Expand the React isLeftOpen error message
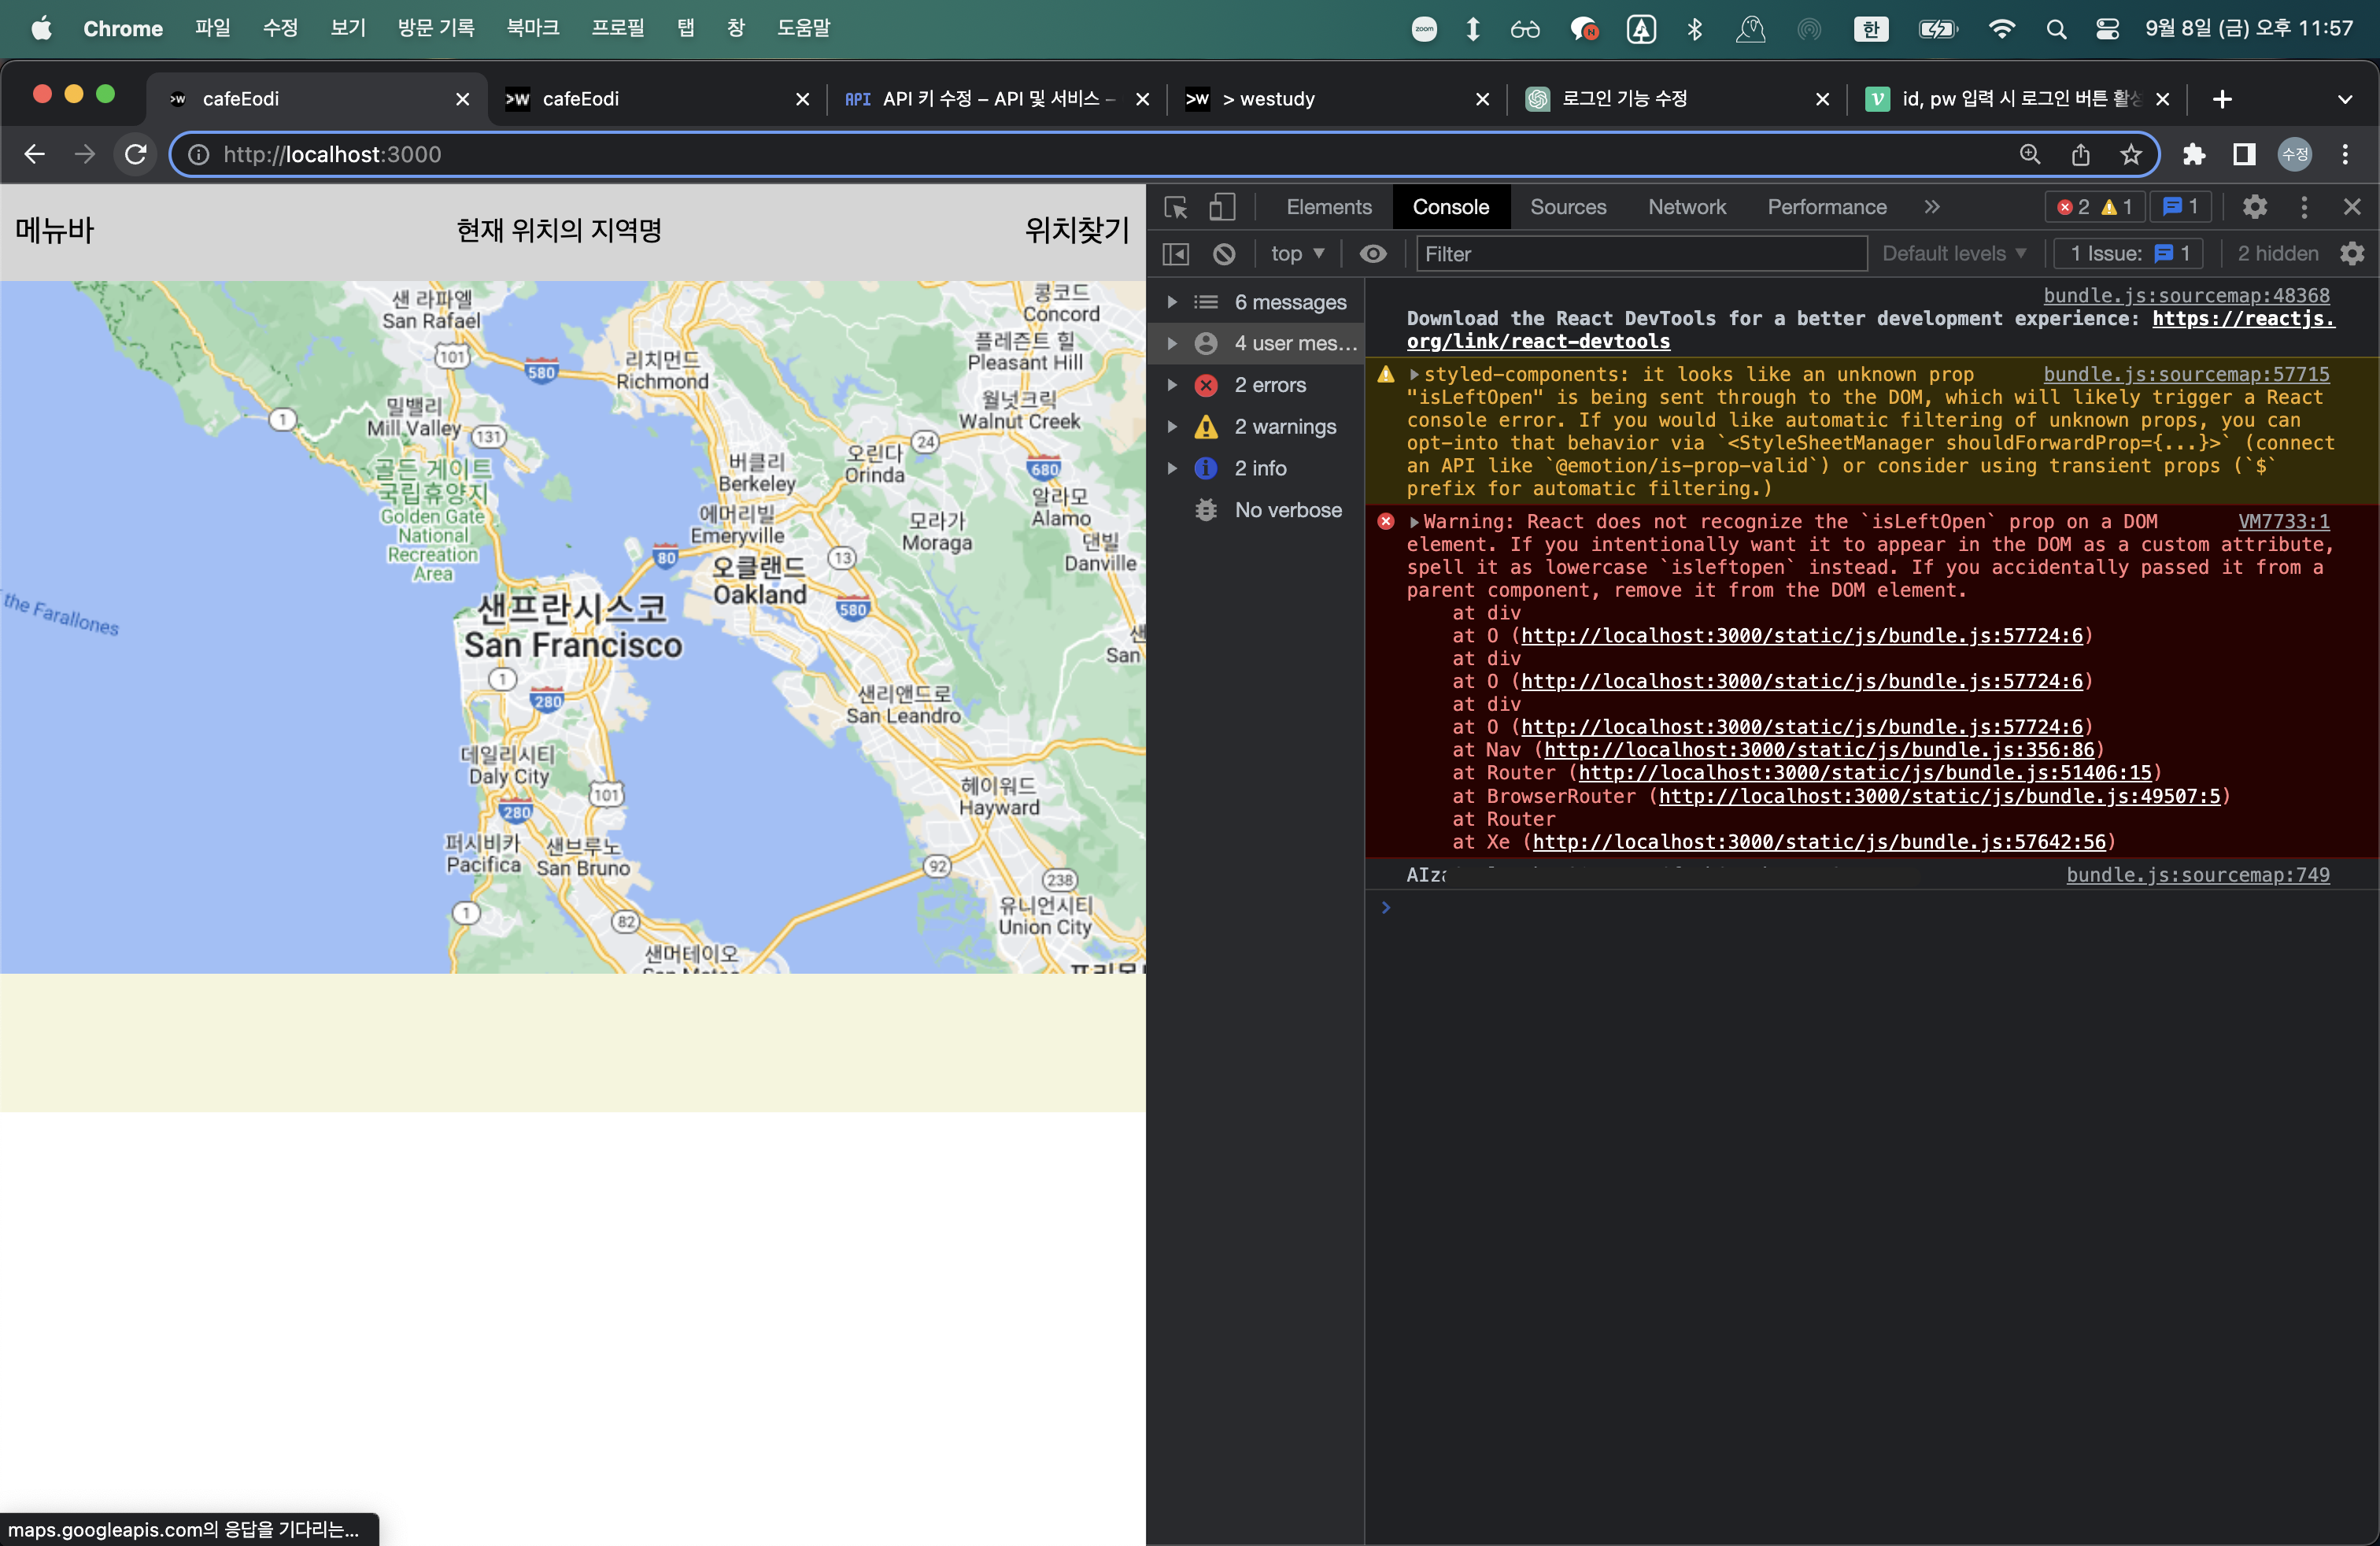This screenshot has width=2380, height=1546. click(1414, 522)
